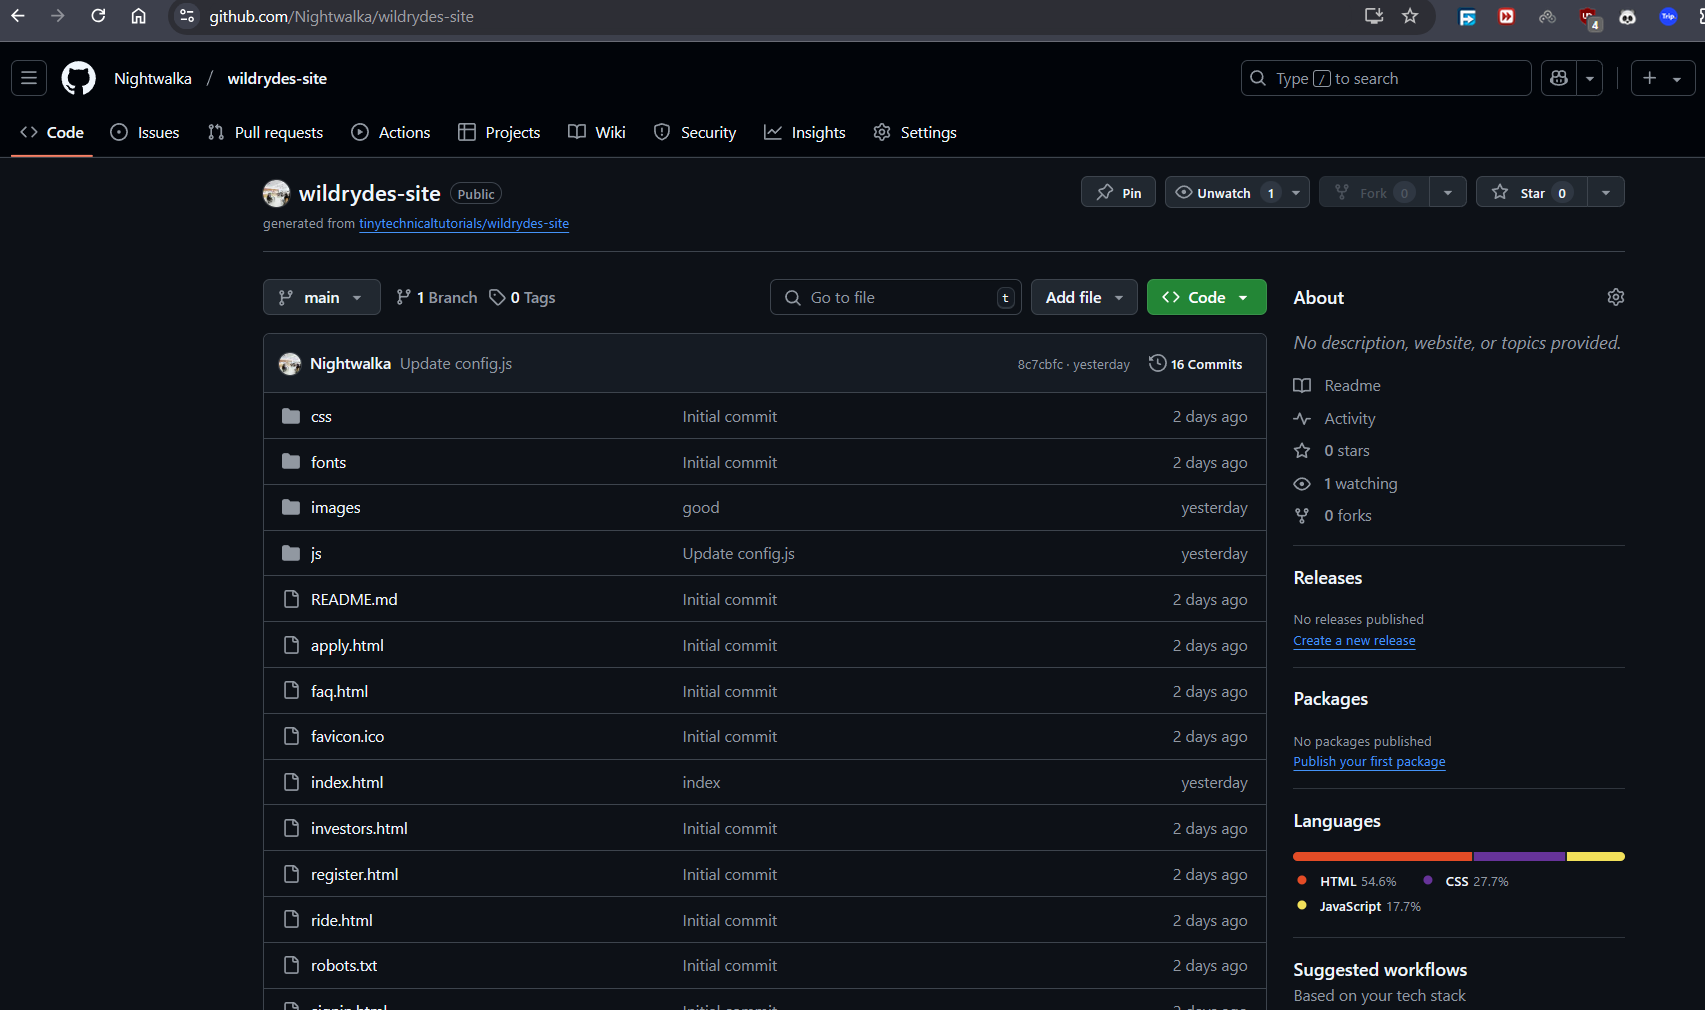Image resolution: width=1705 pixels, height=1010 pixels.
Task: Switch to the Actions tab
Action: point(391,132)
